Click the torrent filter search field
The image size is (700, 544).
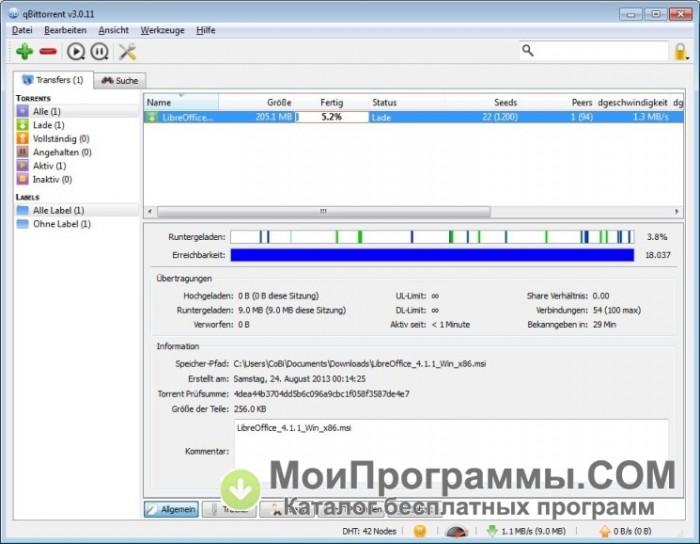(x=594, y=51)
